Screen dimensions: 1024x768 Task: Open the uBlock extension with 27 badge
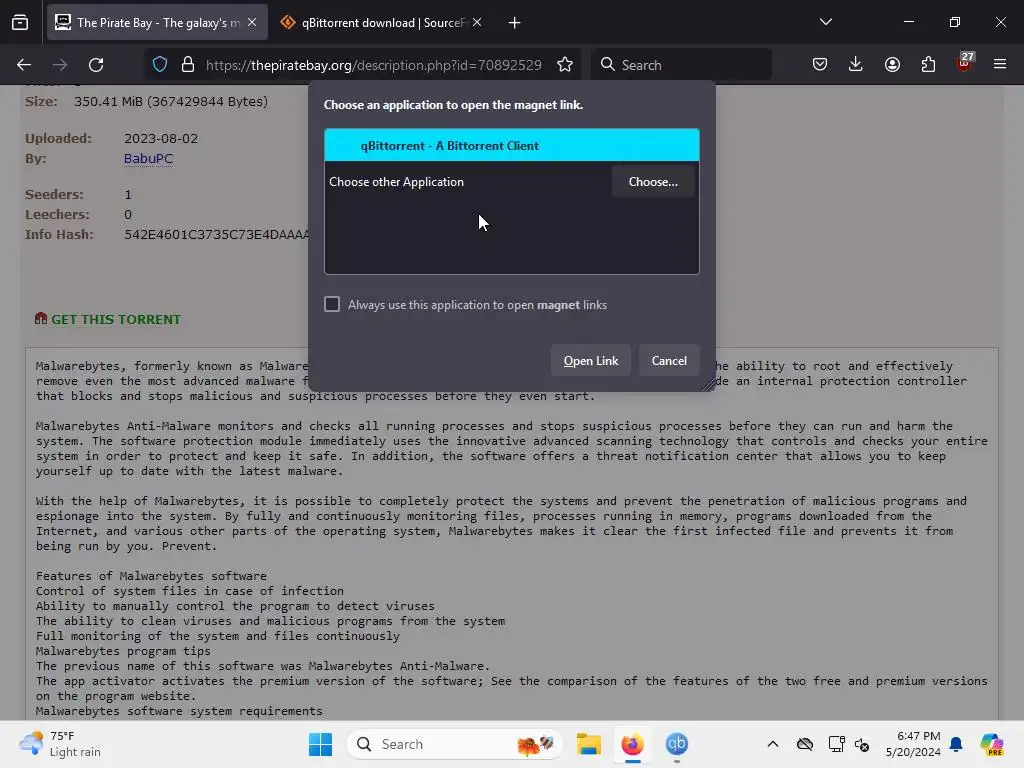965,63
